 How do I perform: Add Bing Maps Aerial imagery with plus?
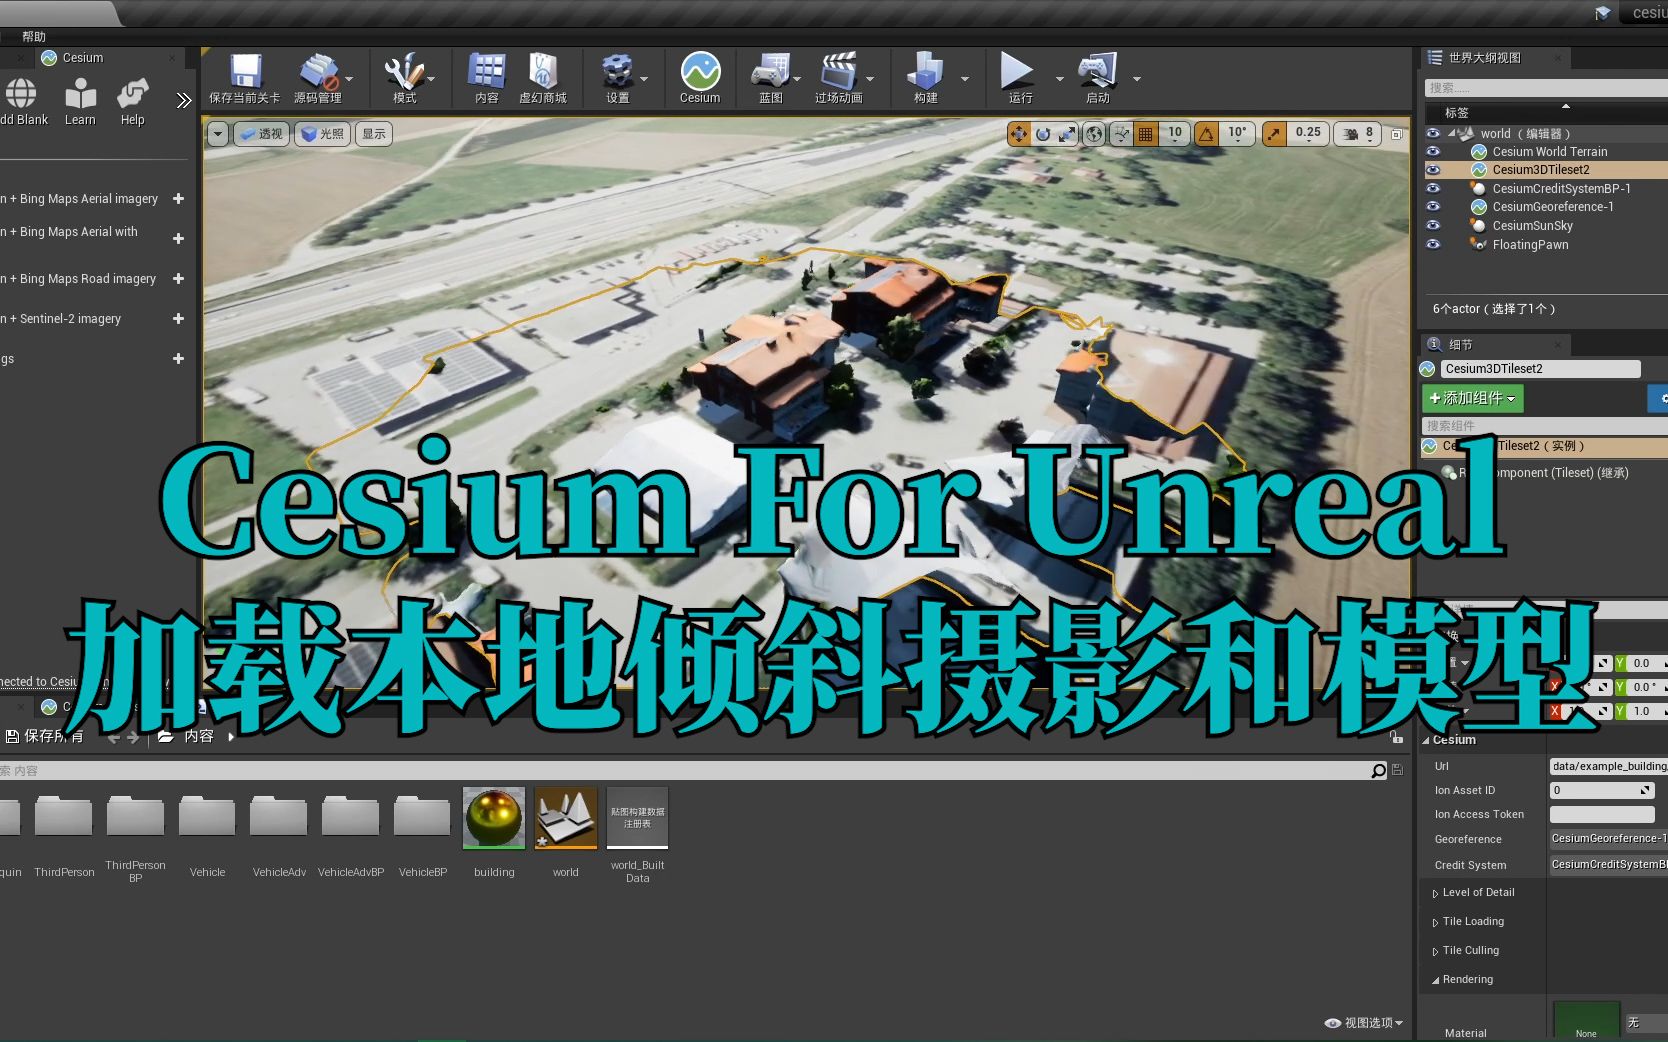pyautogui.click(x=178, y=199)
